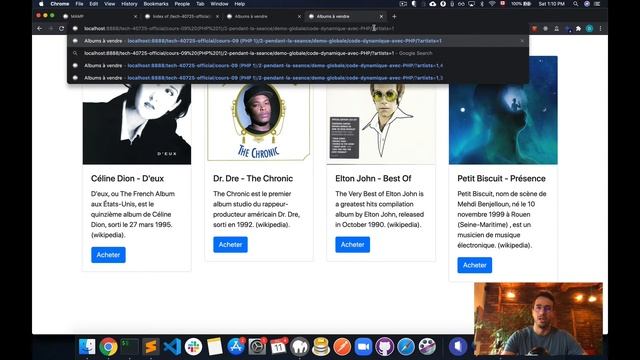Image resolution: width=640 pixels, height=360 pixels.
Task: Close the active Albums à vendre tab
Action: click(381, 16)
